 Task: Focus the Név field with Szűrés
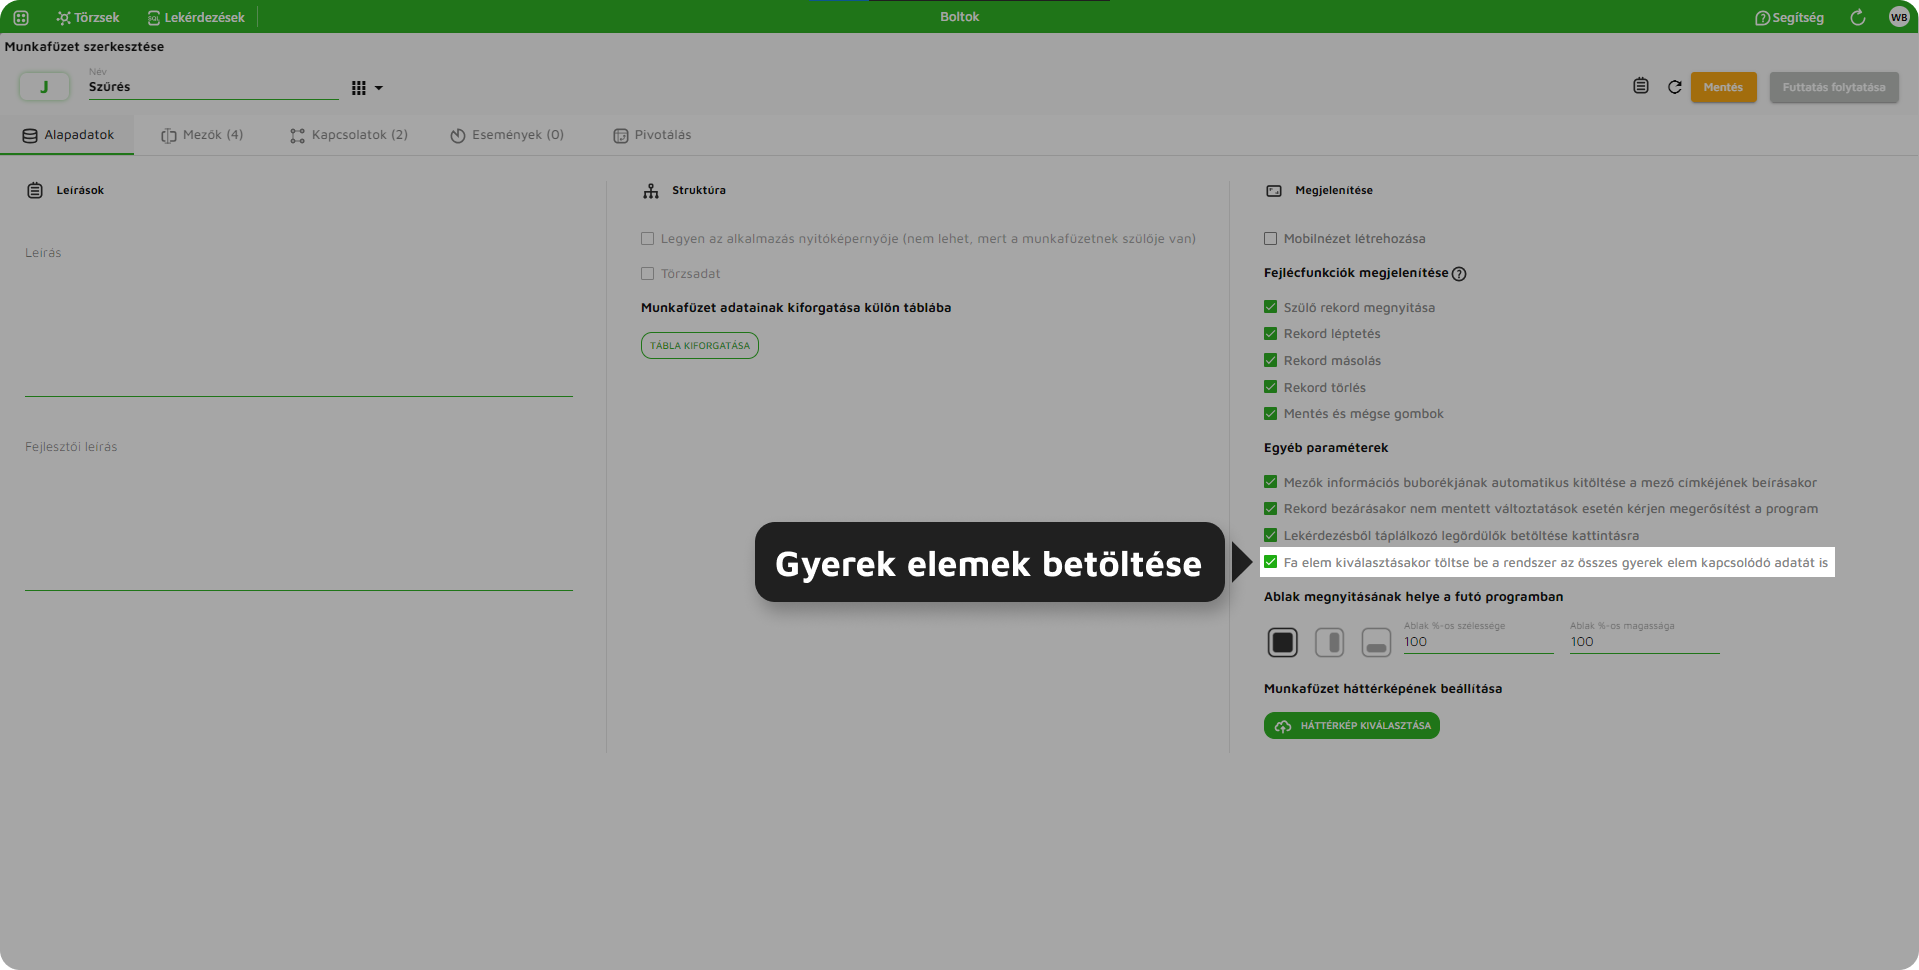click(213, 87)
